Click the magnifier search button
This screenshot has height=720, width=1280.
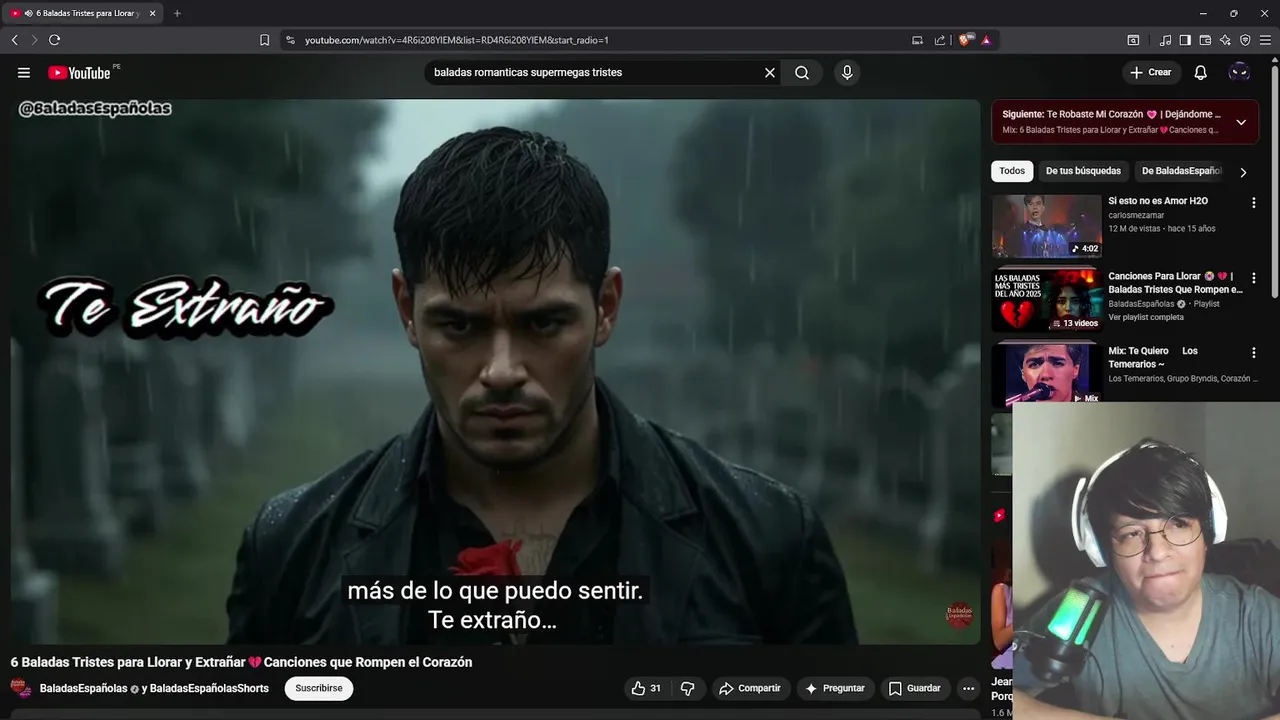coord(802,72)
